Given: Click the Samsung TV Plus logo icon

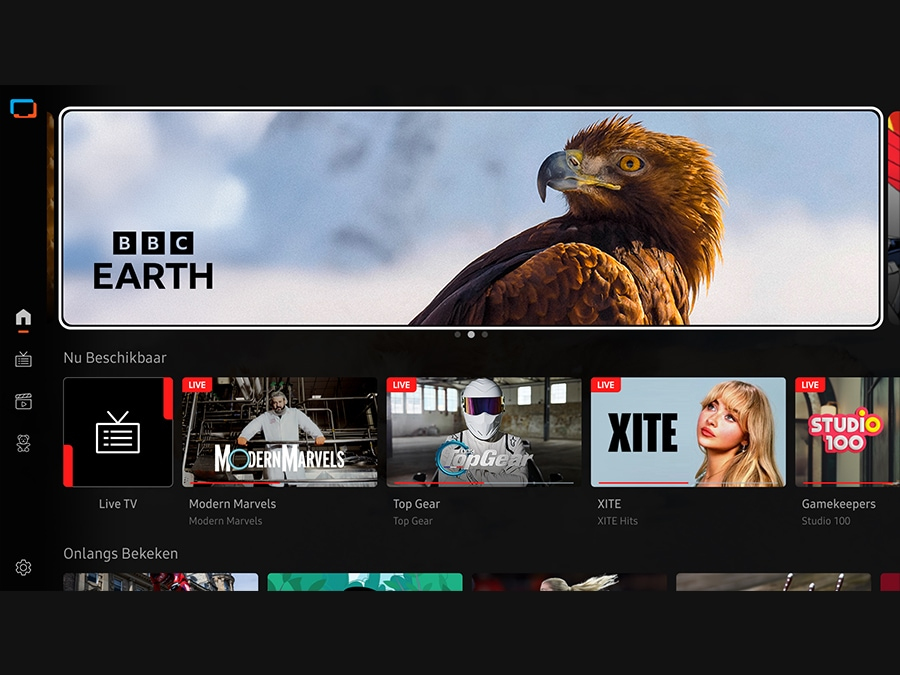Looking at the screenshot, I should (23, 108).
